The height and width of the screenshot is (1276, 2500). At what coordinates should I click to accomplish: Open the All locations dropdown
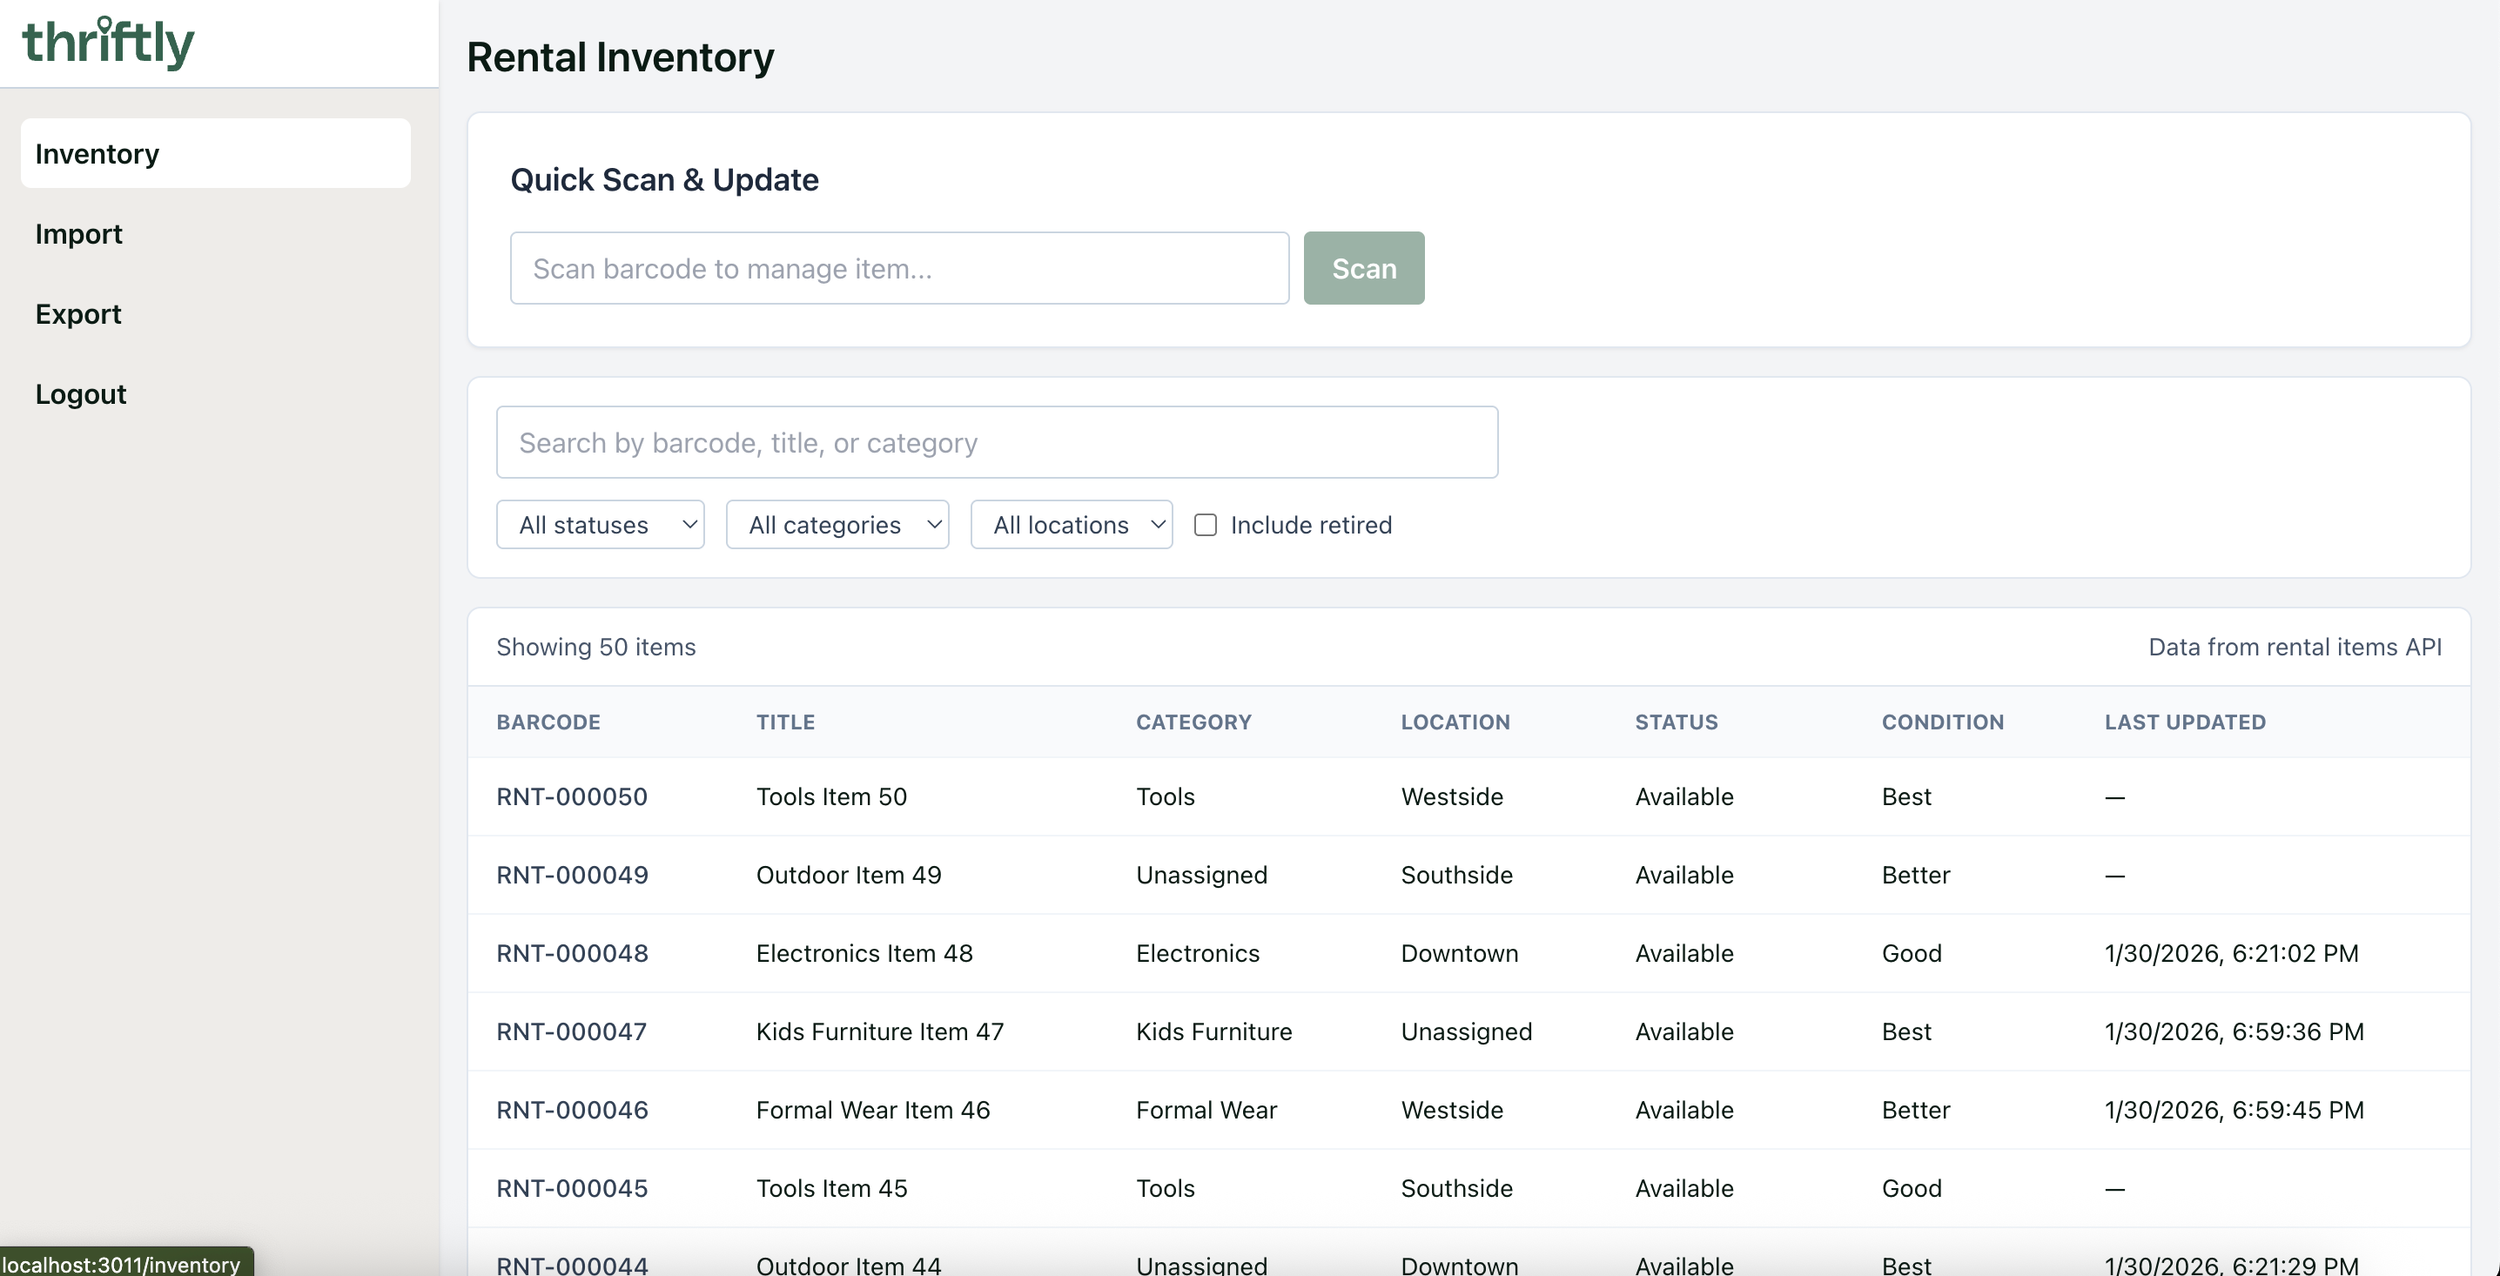point(1070,525)
